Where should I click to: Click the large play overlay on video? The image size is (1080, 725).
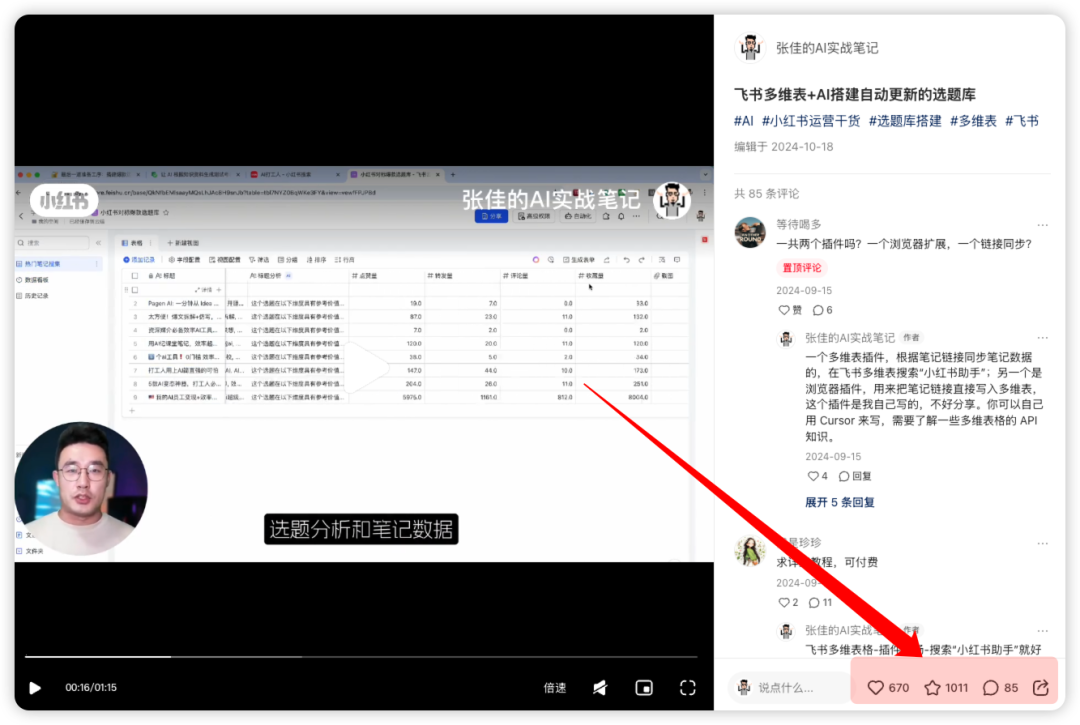point(366,367)
